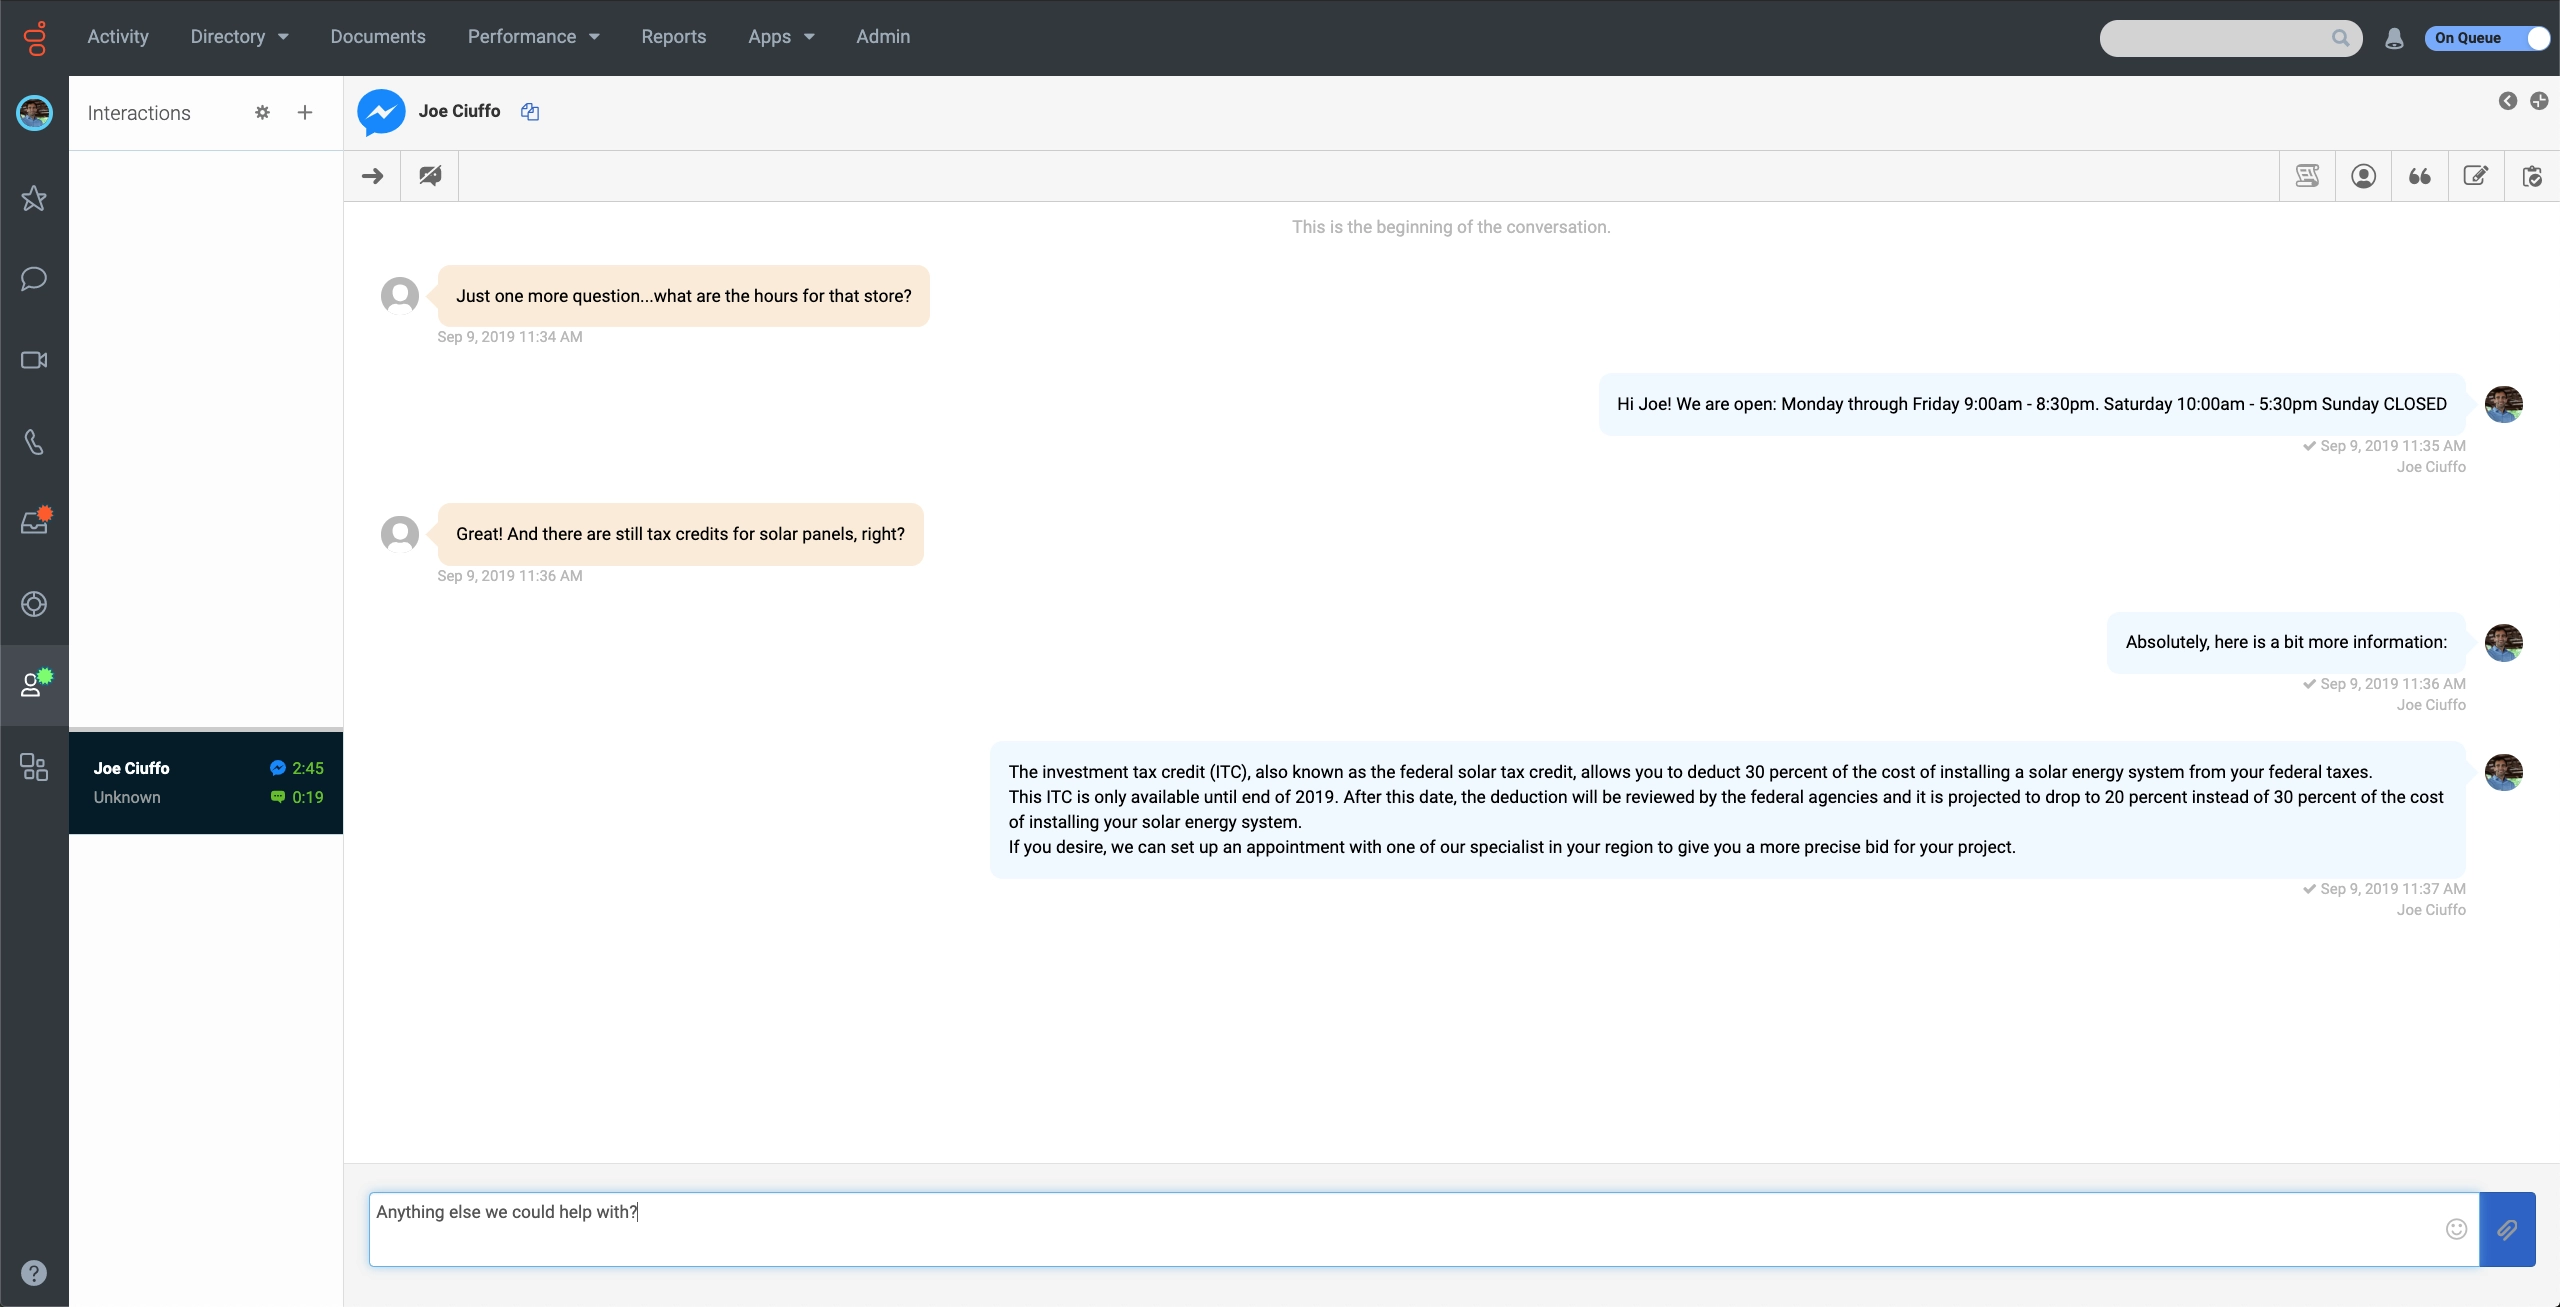This screenshot has width=2560, height=1307.
Task: Click the disconnect interaction icon
Action: pos(430,176)
